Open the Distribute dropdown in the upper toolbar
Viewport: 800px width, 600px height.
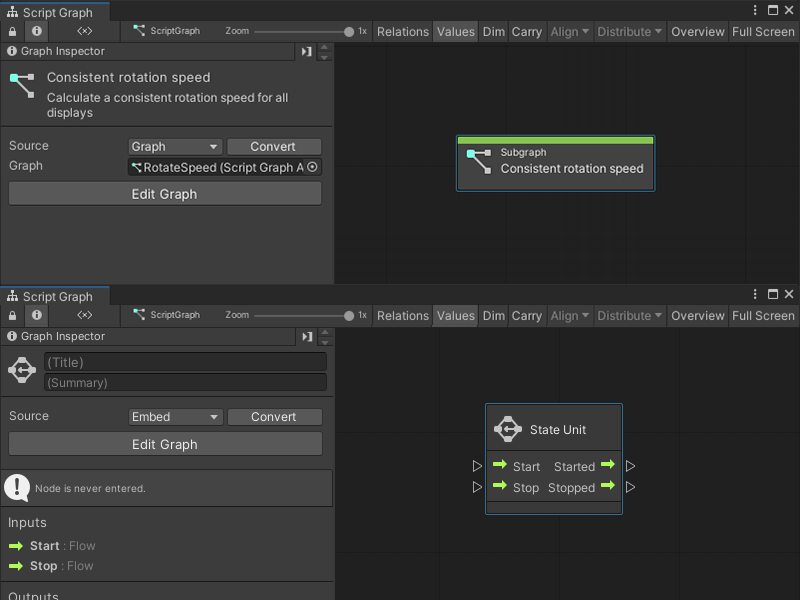[630, 32]
